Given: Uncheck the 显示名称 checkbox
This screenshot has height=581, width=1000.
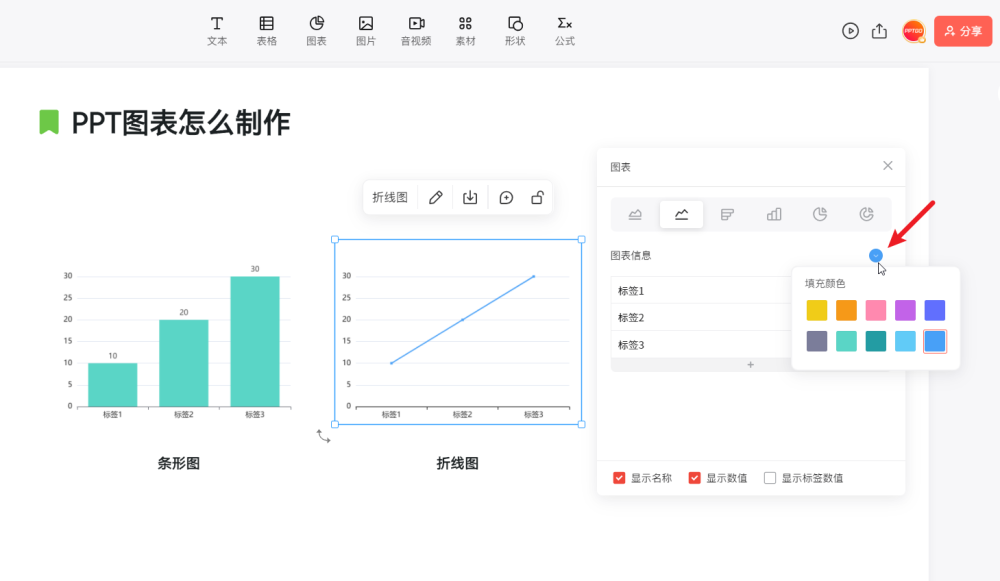Looking at the screenshot, I should tap(619, 477).
